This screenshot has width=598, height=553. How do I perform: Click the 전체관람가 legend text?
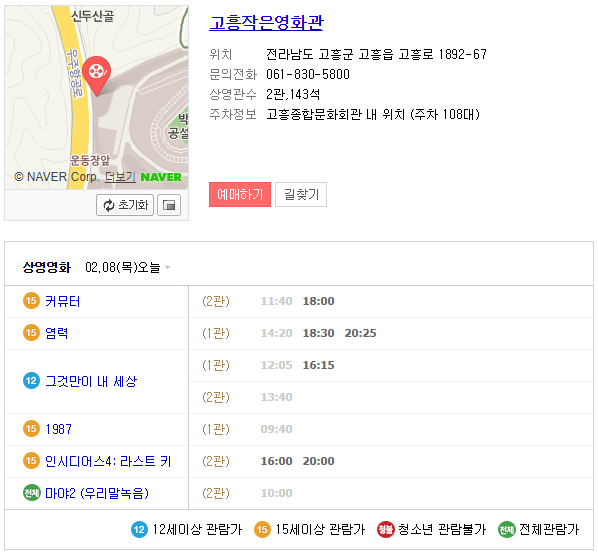pyautogui.click(x=549, y=530)
